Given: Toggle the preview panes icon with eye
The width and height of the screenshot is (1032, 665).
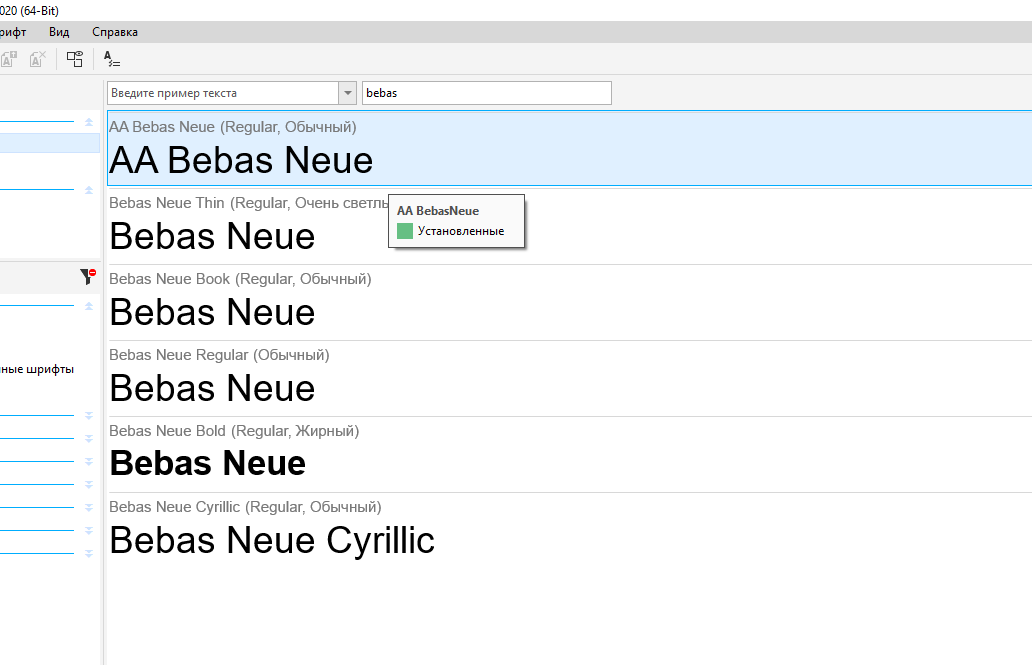Looking at the screenshot, I should (x=75, y=59).
